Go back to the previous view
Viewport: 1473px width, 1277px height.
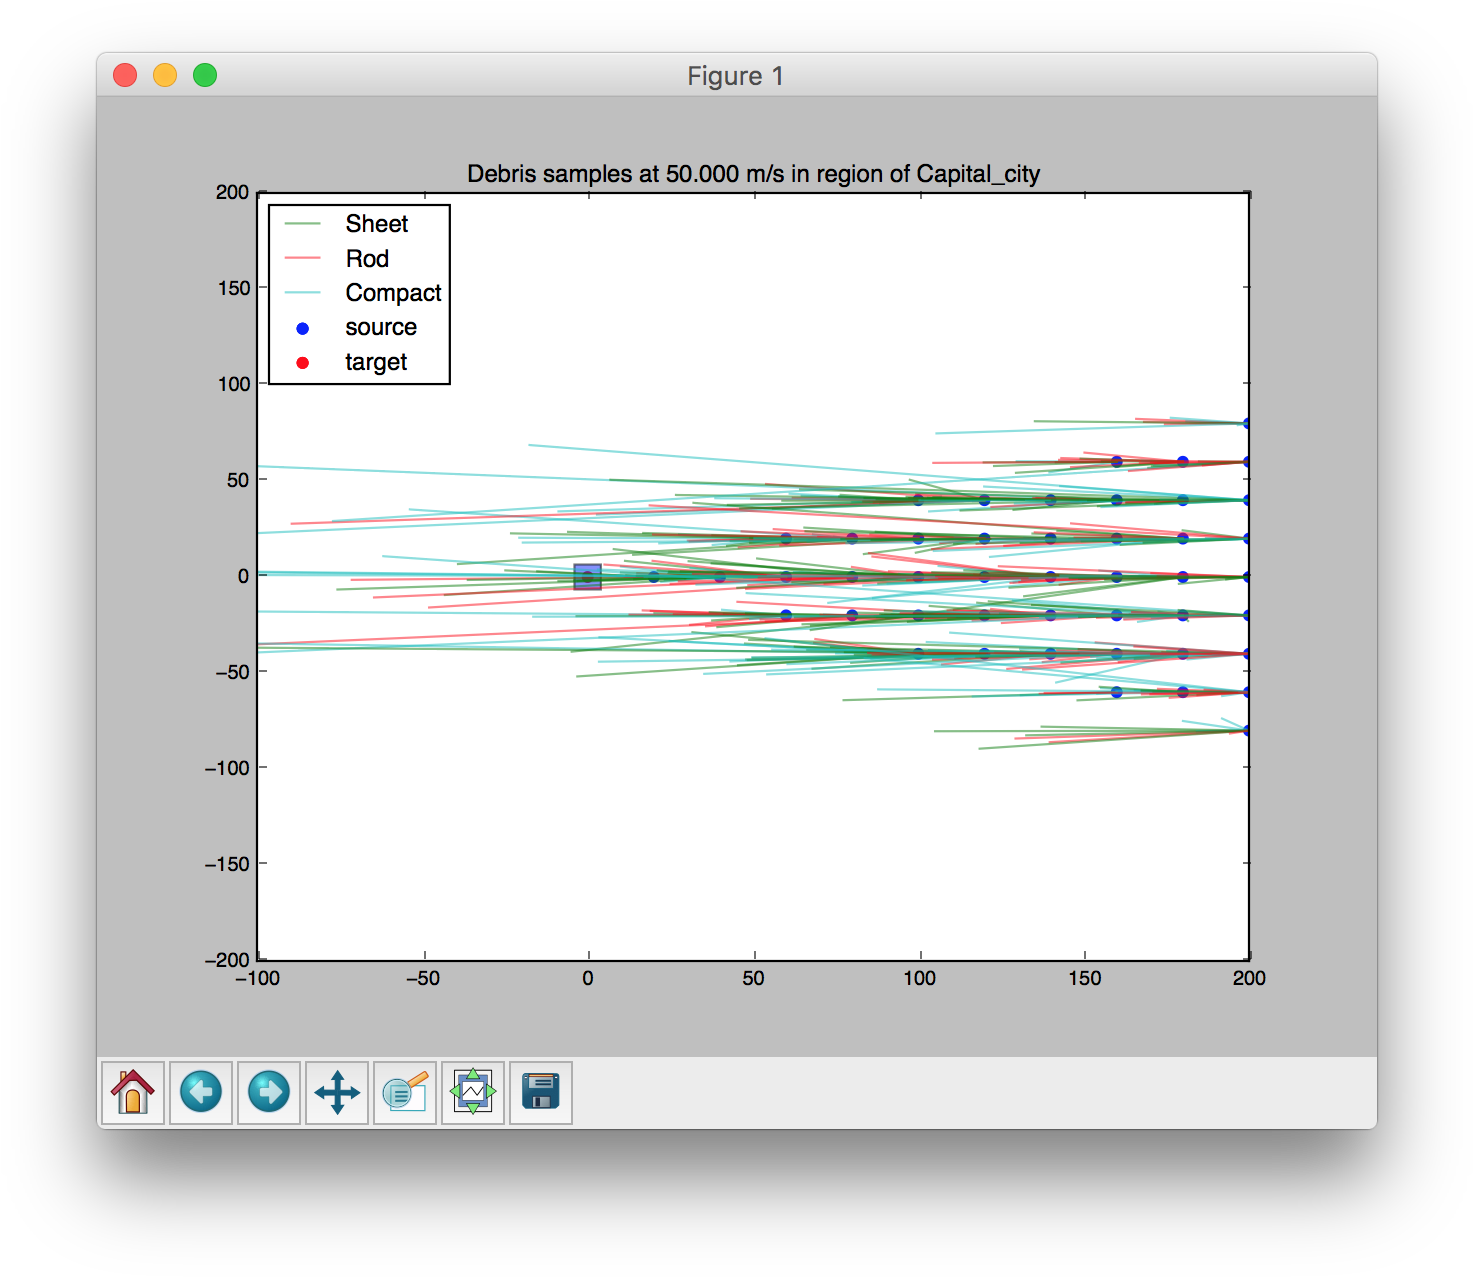(x=201, y=1092)
